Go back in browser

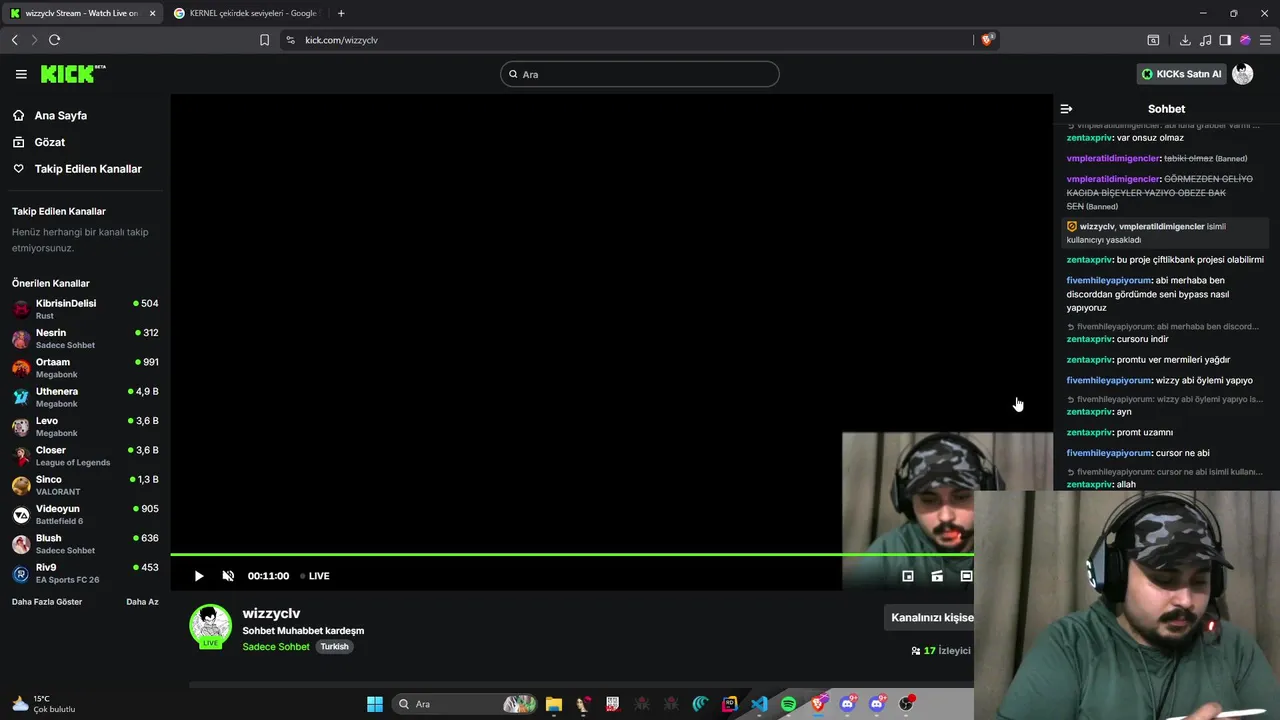tap(14, 40)
